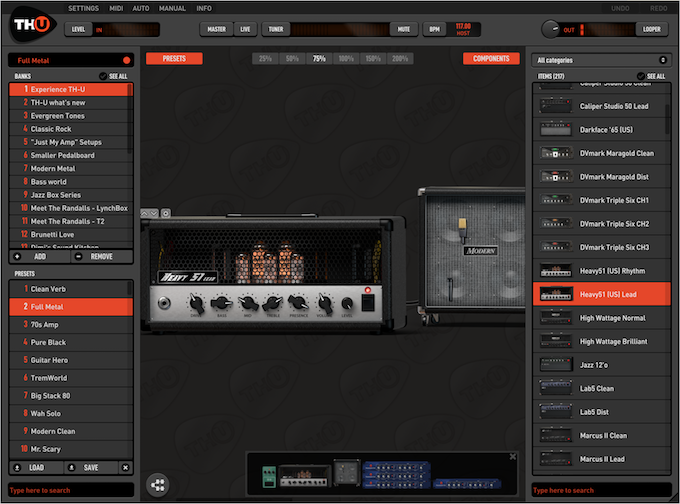Screen dimensions: 680x504
Task: Select the single blue rack unit in the overview
Action: click(x=467, y=484)
